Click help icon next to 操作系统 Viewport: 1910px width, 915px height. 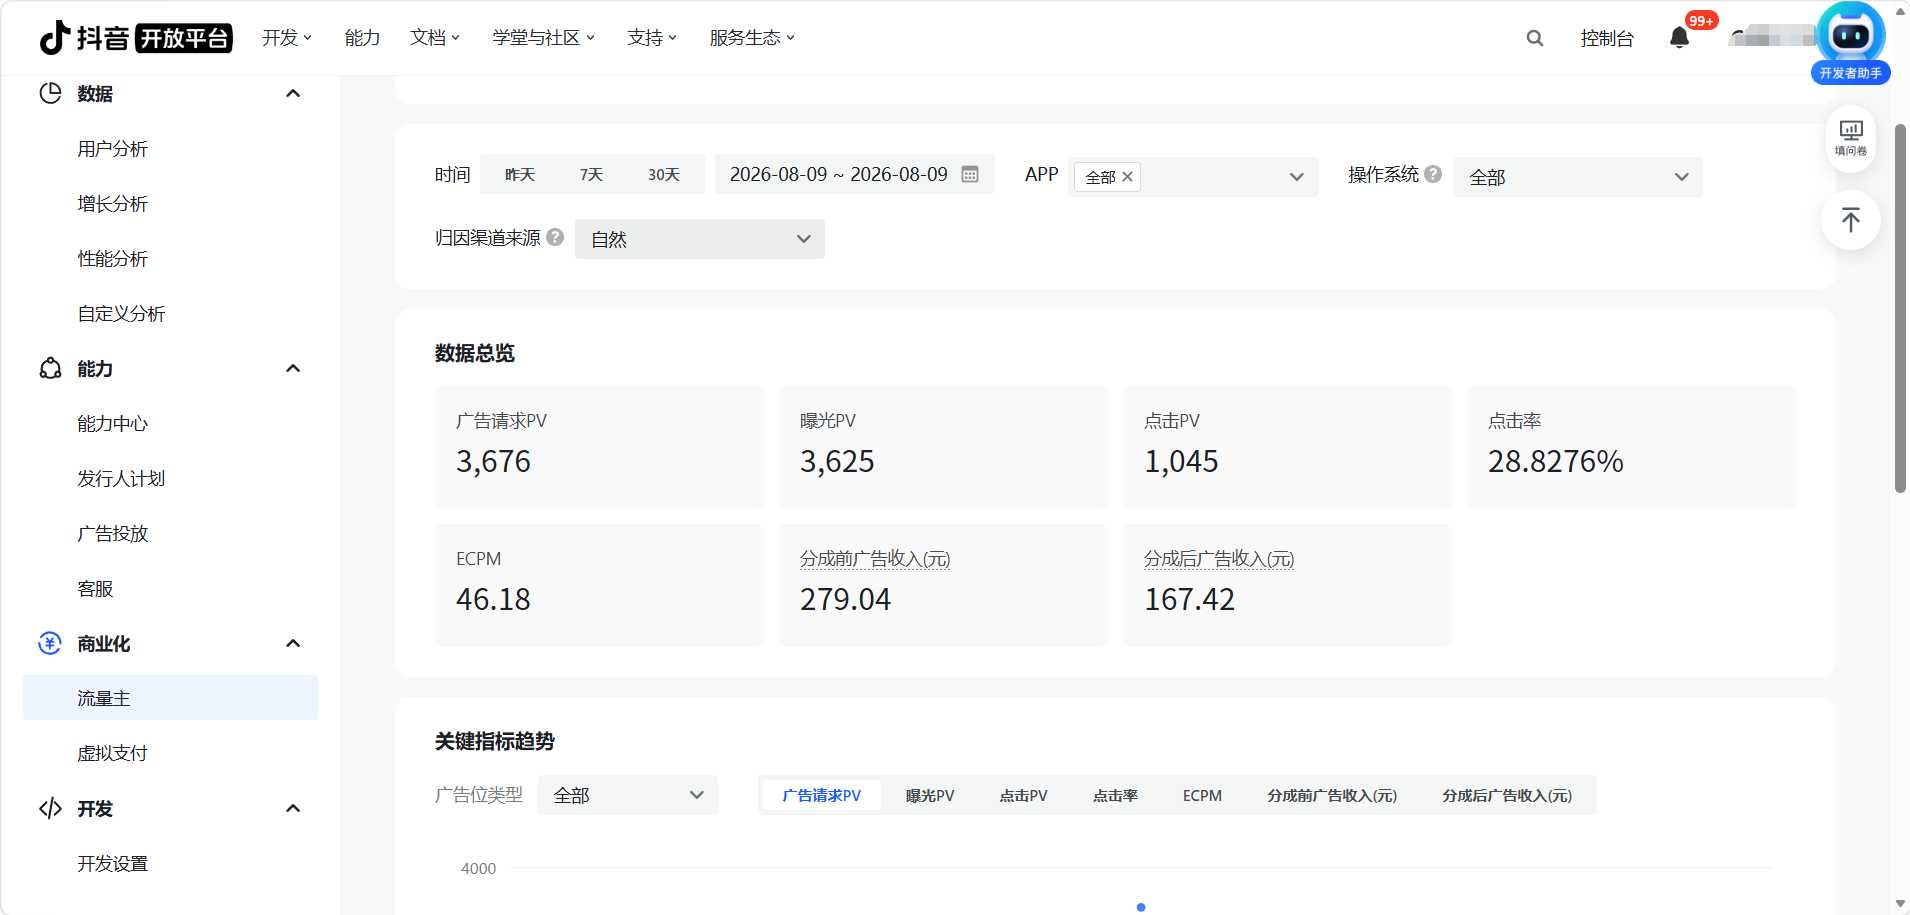[x=1433, y=174]
